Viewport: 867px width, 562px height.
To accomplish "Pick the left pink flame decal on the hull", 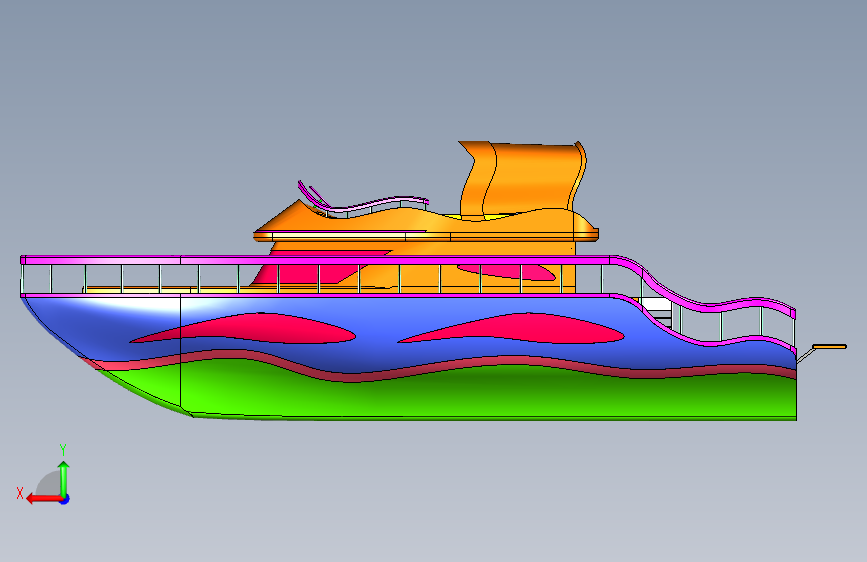I will point(243,329).
